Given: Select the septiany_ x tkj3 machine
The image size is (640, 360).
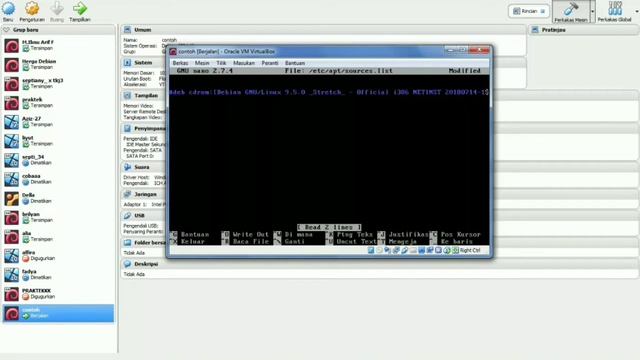Looking at the screenshot, I should [58, 84].
